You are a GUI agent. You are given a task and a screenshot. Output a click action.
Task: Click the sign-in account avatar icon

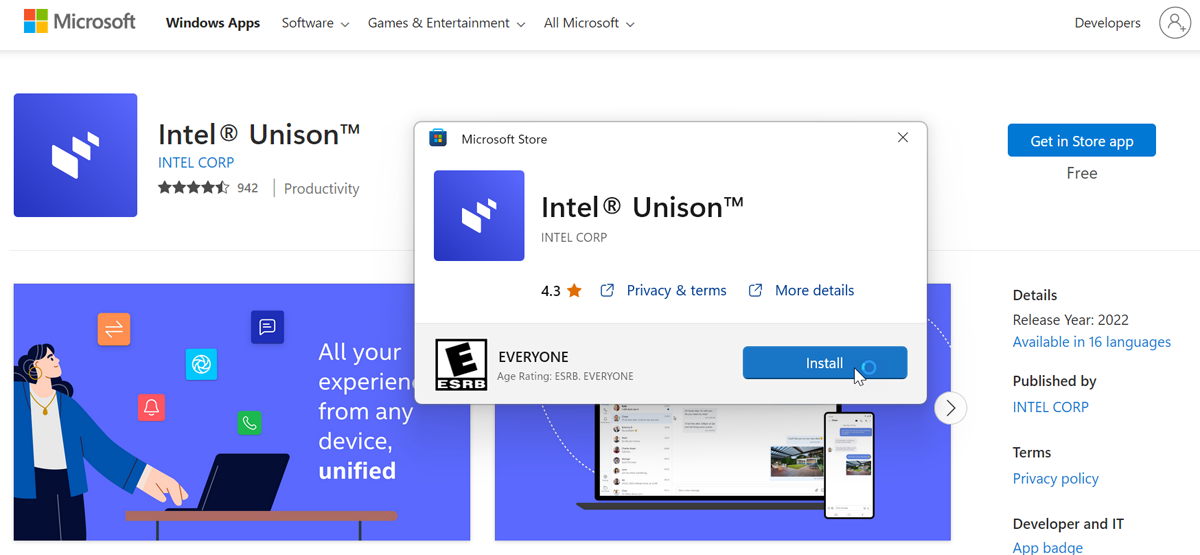click(1174, 22)
